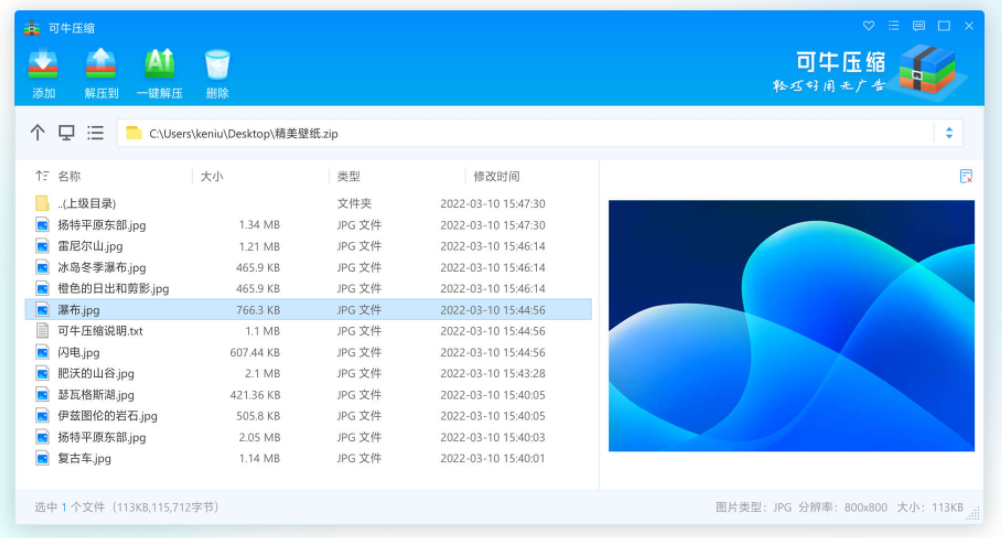
Task: Click the 505.8 KB size cell
Action: click(258, 416)
